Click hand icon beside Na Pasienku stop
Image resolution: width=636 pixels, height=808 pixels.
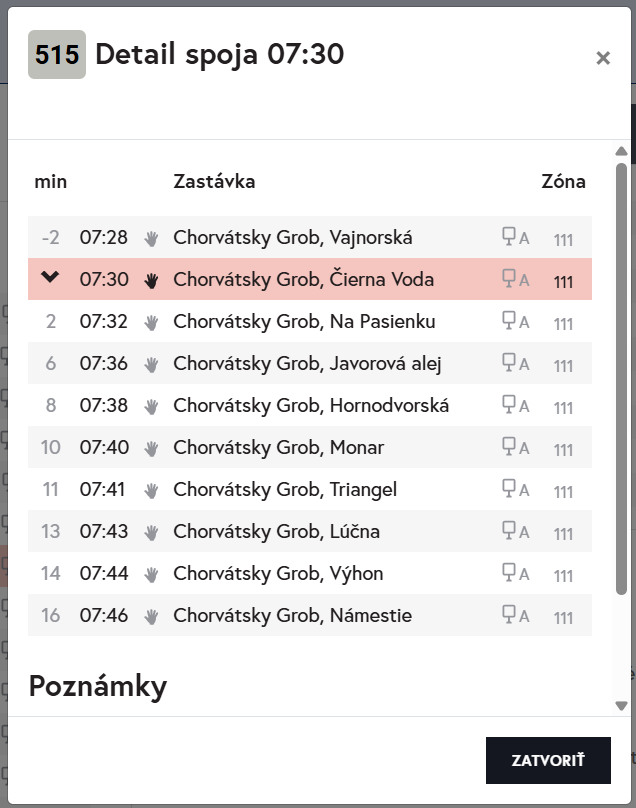pos(152,322)
